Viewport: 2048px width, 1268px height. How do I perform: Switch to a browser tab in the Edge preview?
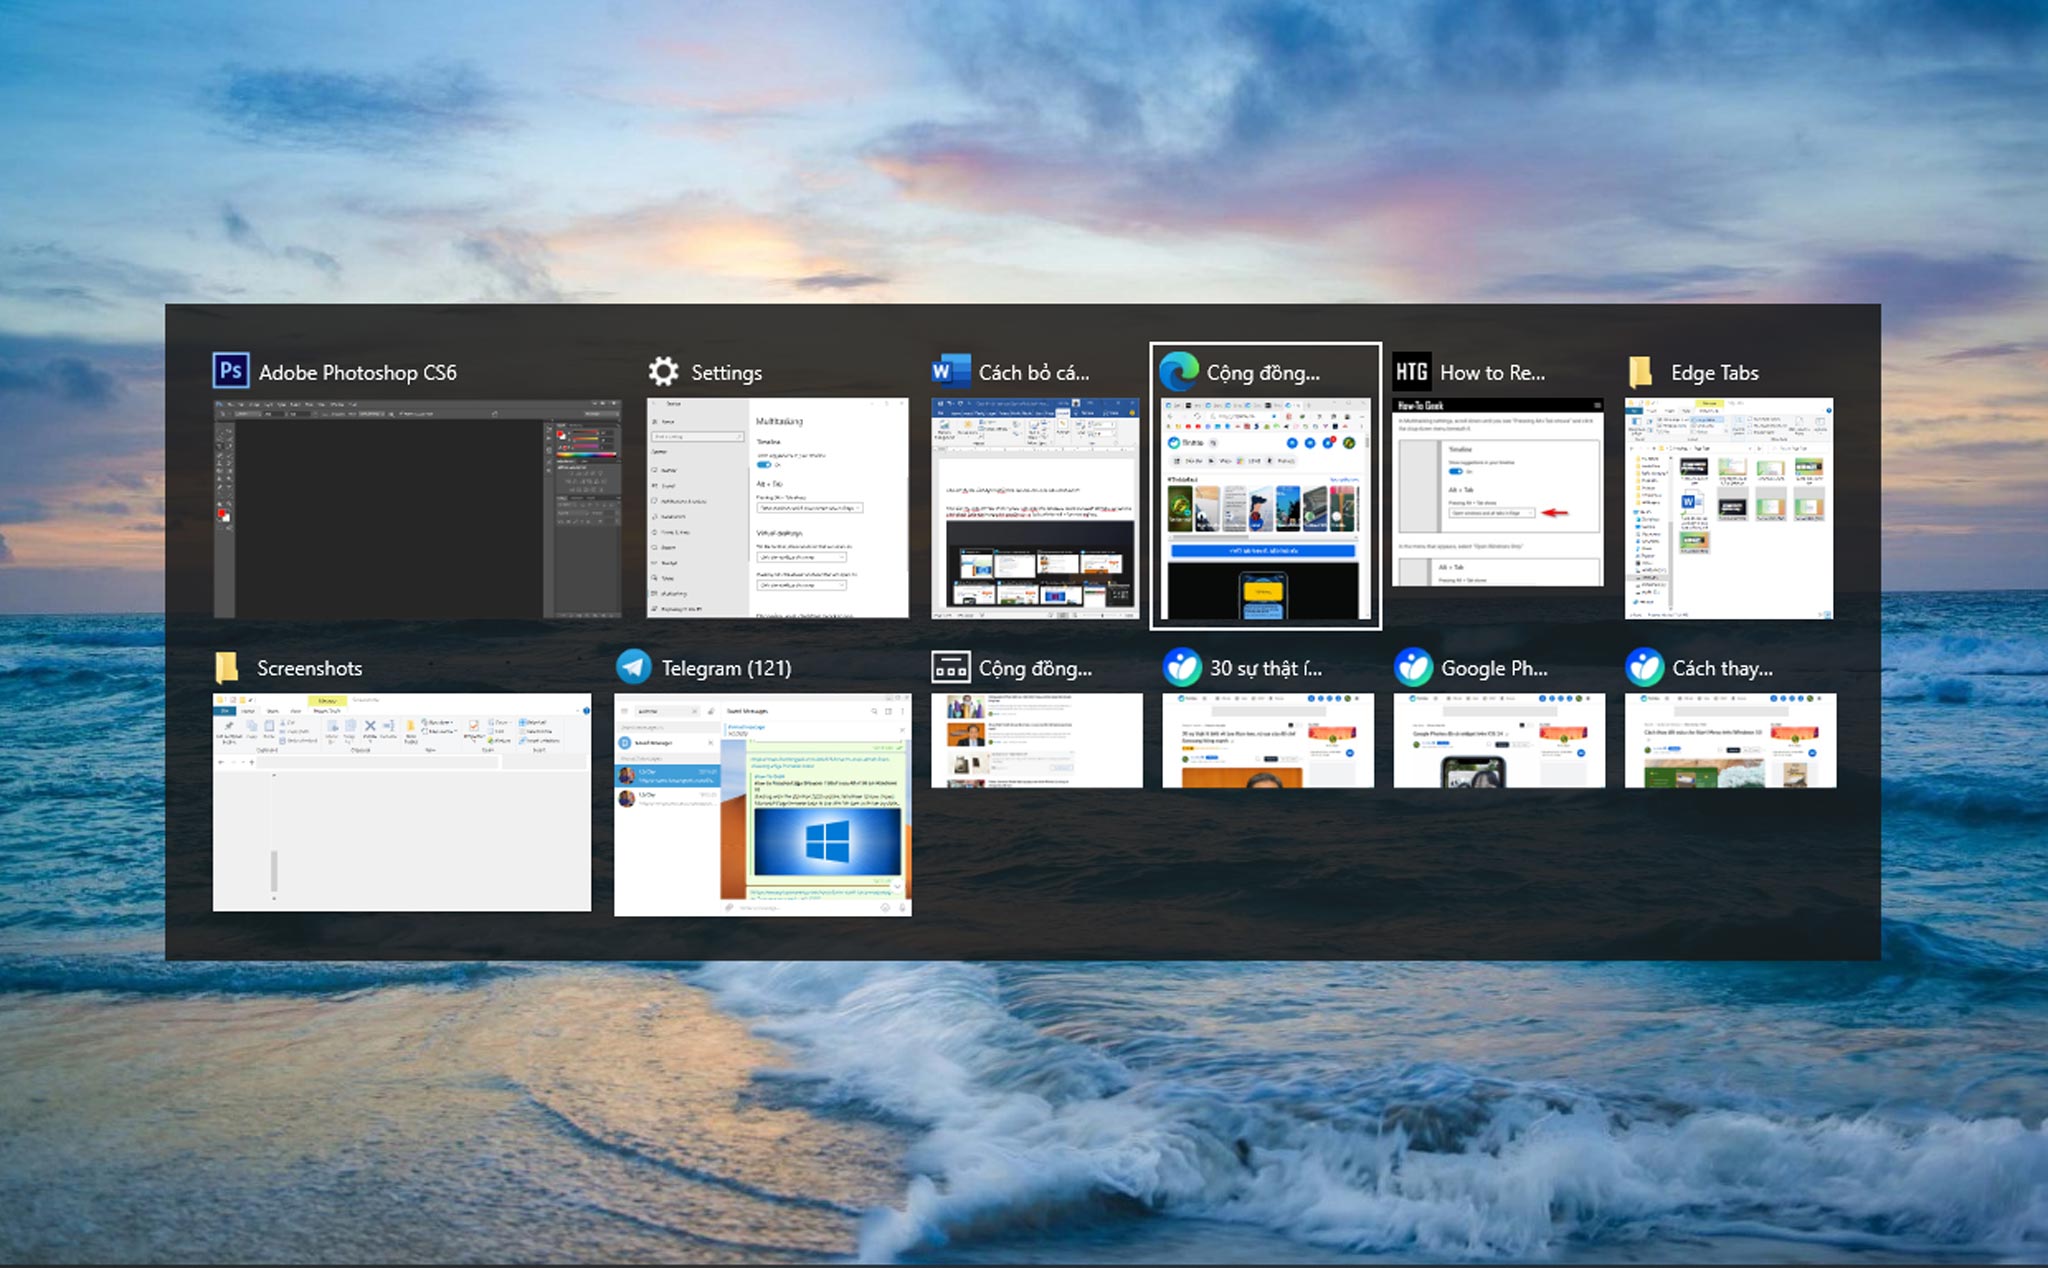click(x=1209, y=405)
